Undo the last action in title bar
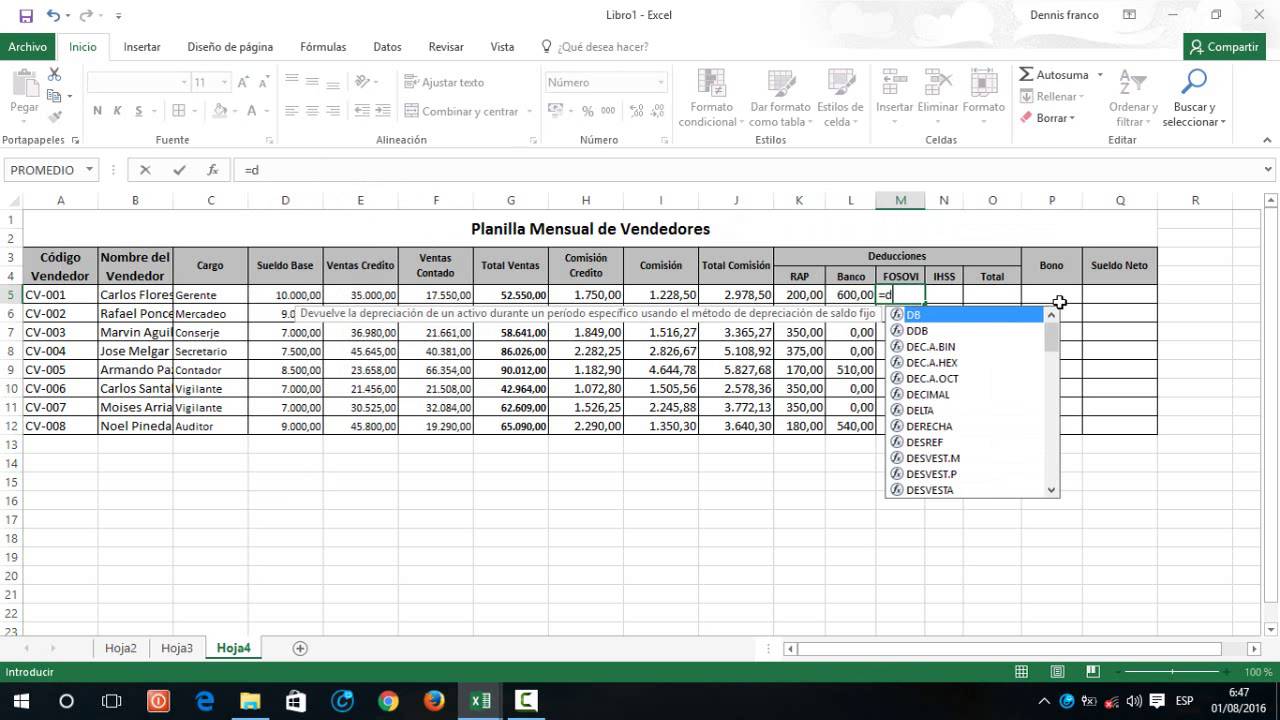Screen dimensions: 1280x720 coord(53,15)
